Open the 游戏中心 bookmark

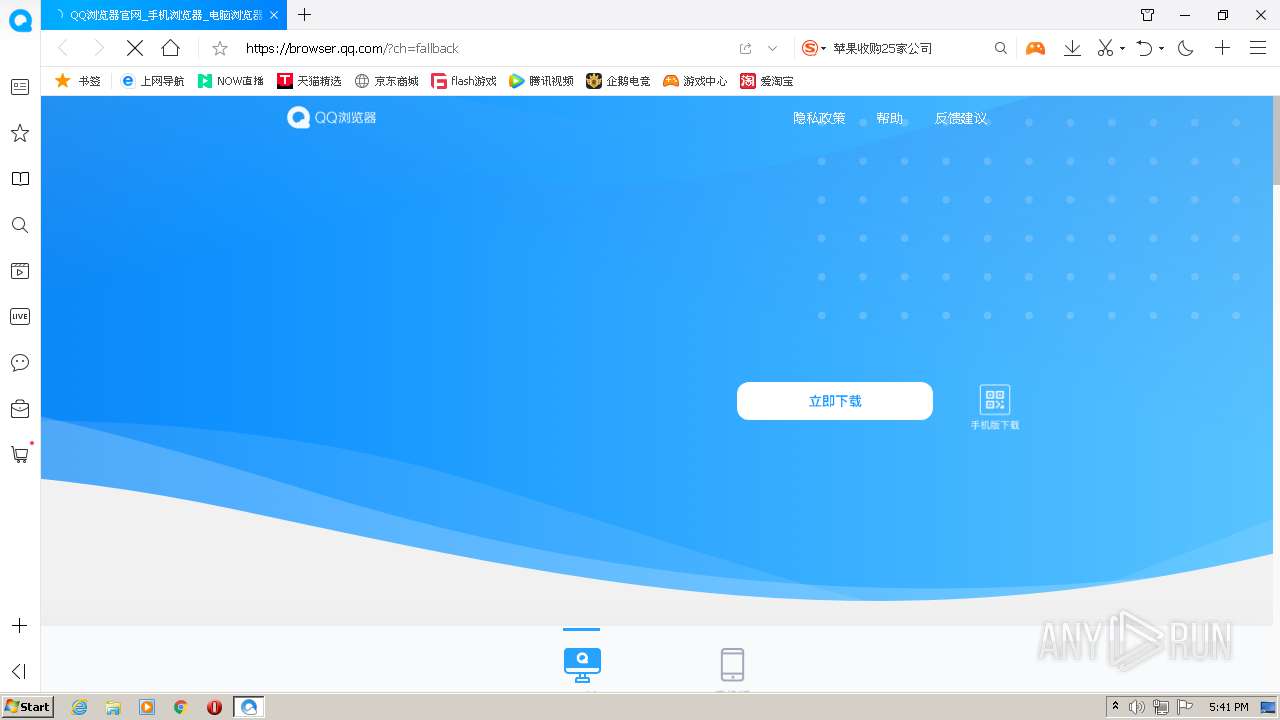[x=695, y=81]
